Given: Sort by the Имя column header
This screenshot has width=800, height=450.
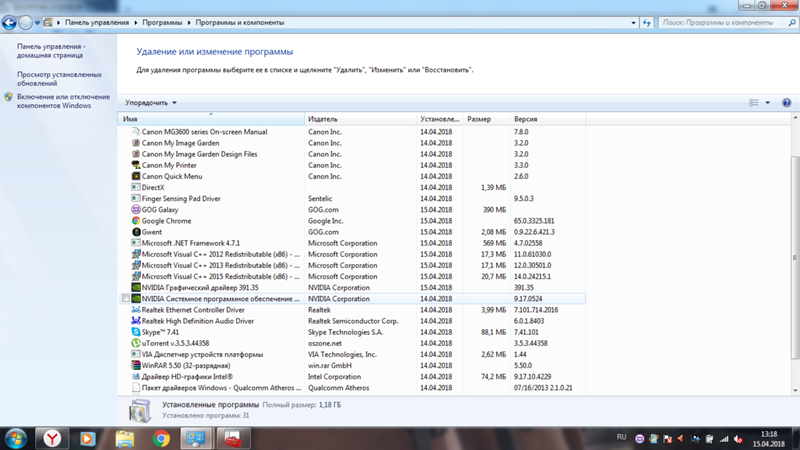Looking at the screenshot, I should tap(211, 119).
